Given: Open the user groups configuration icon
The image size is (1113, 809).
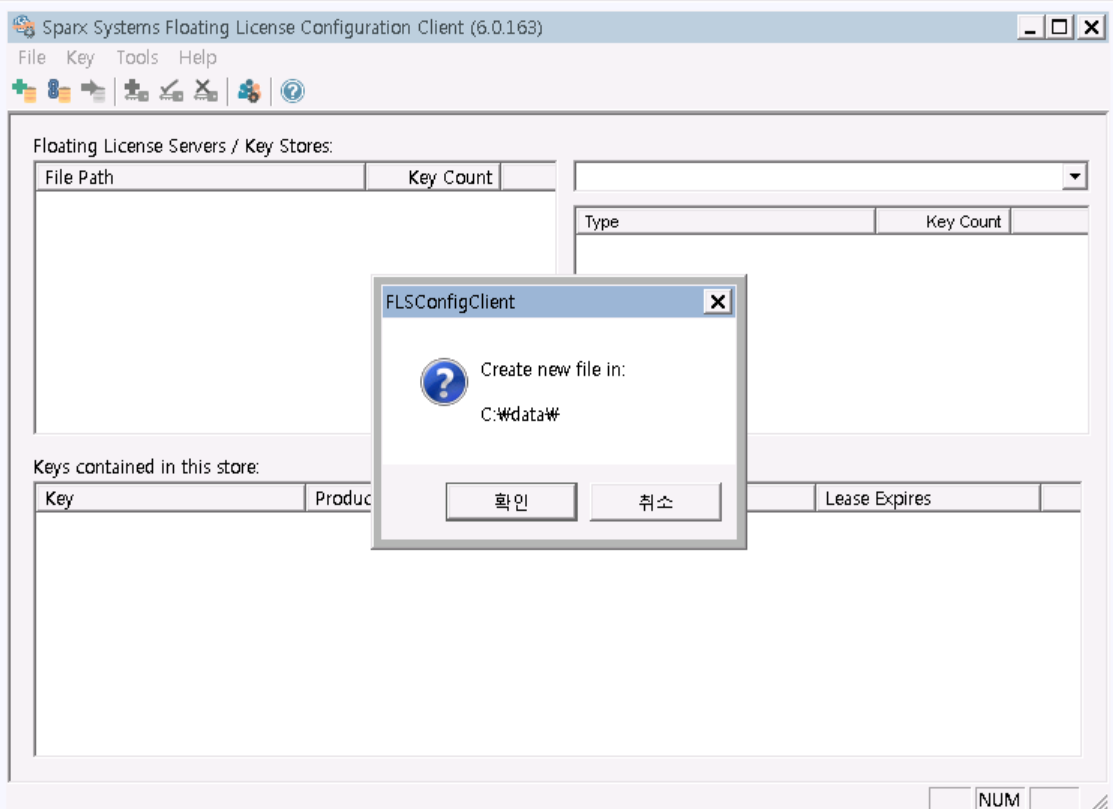Looking at the screenshot, I should pyautogui.click(x=249, y=91).
